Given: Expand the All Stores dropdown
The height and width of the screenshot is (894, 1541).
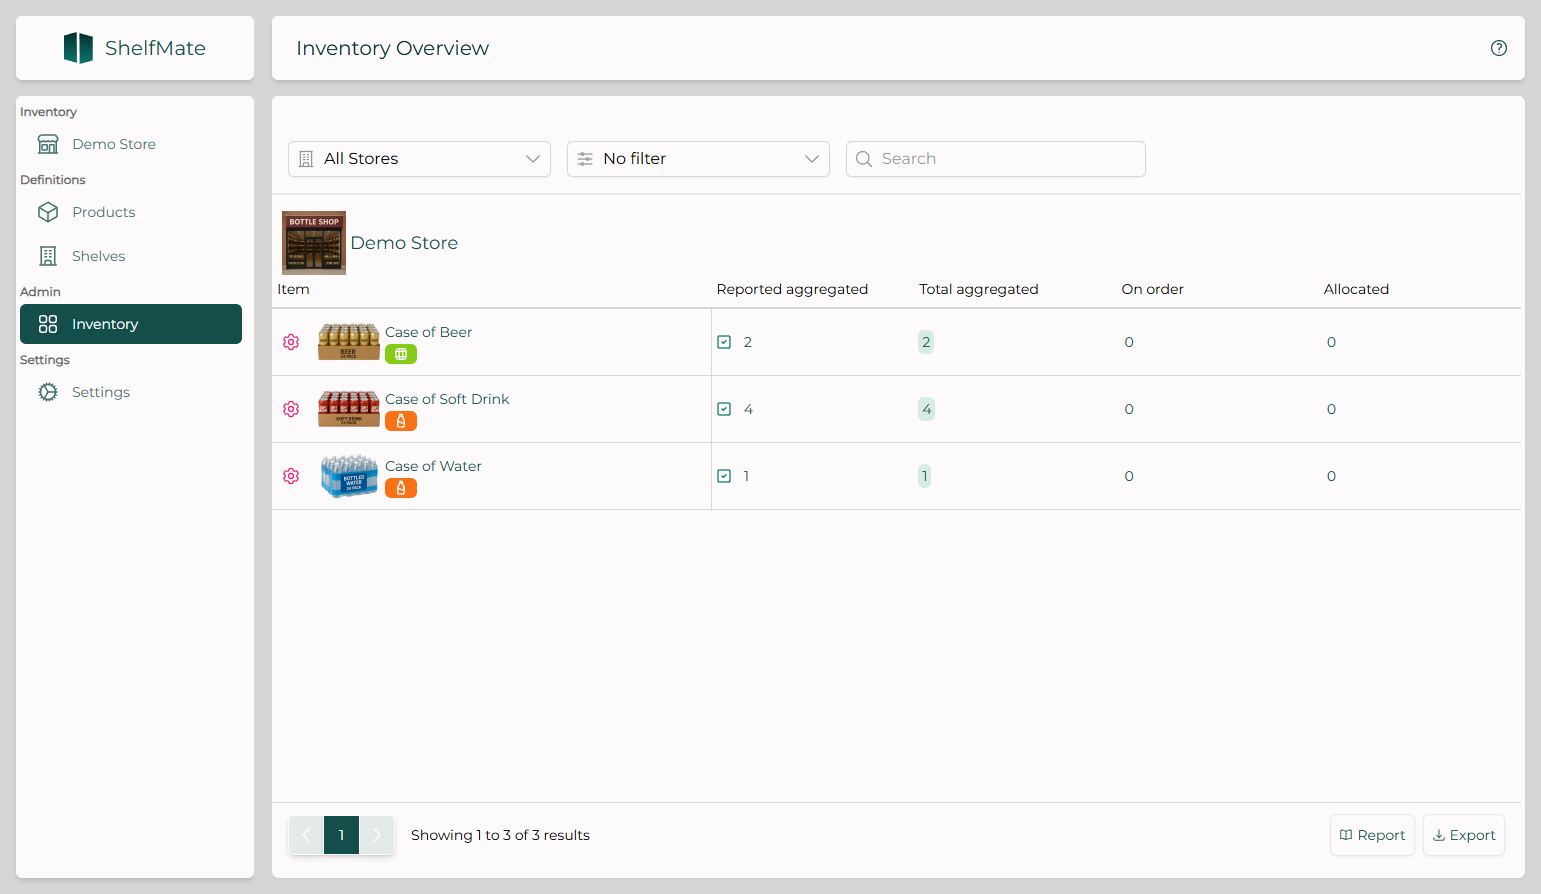Looking at the screenshot, I should (x=419, y=159).
